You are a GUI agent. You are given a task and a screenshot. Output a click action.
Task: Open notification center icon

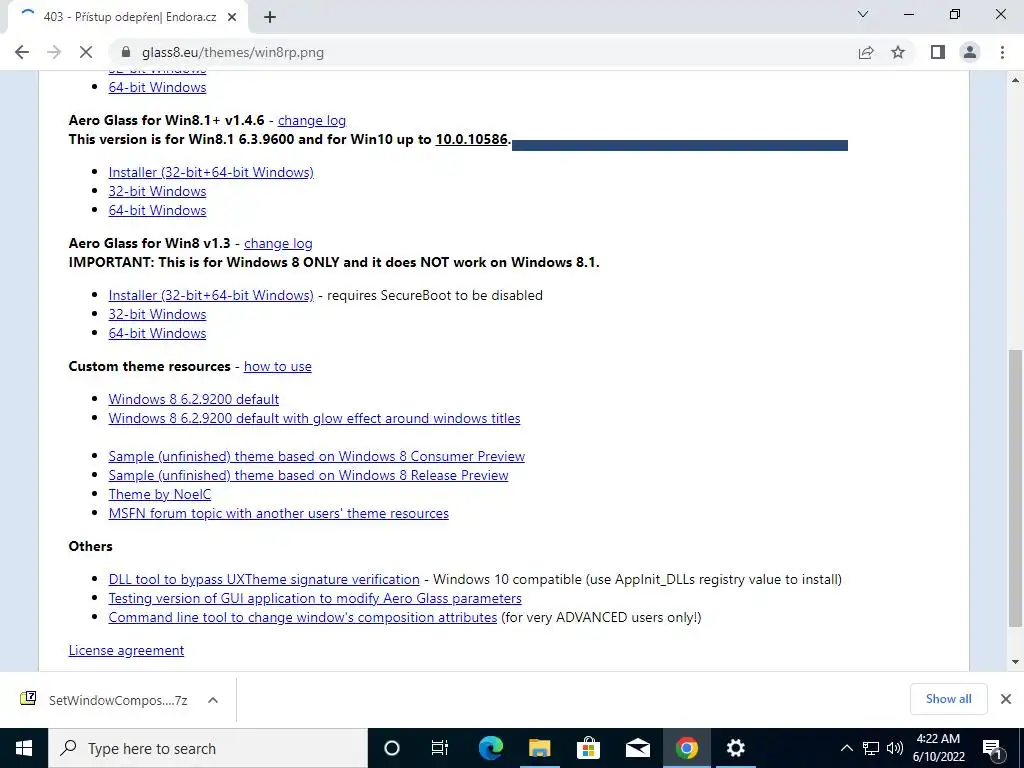pos(991,748)
